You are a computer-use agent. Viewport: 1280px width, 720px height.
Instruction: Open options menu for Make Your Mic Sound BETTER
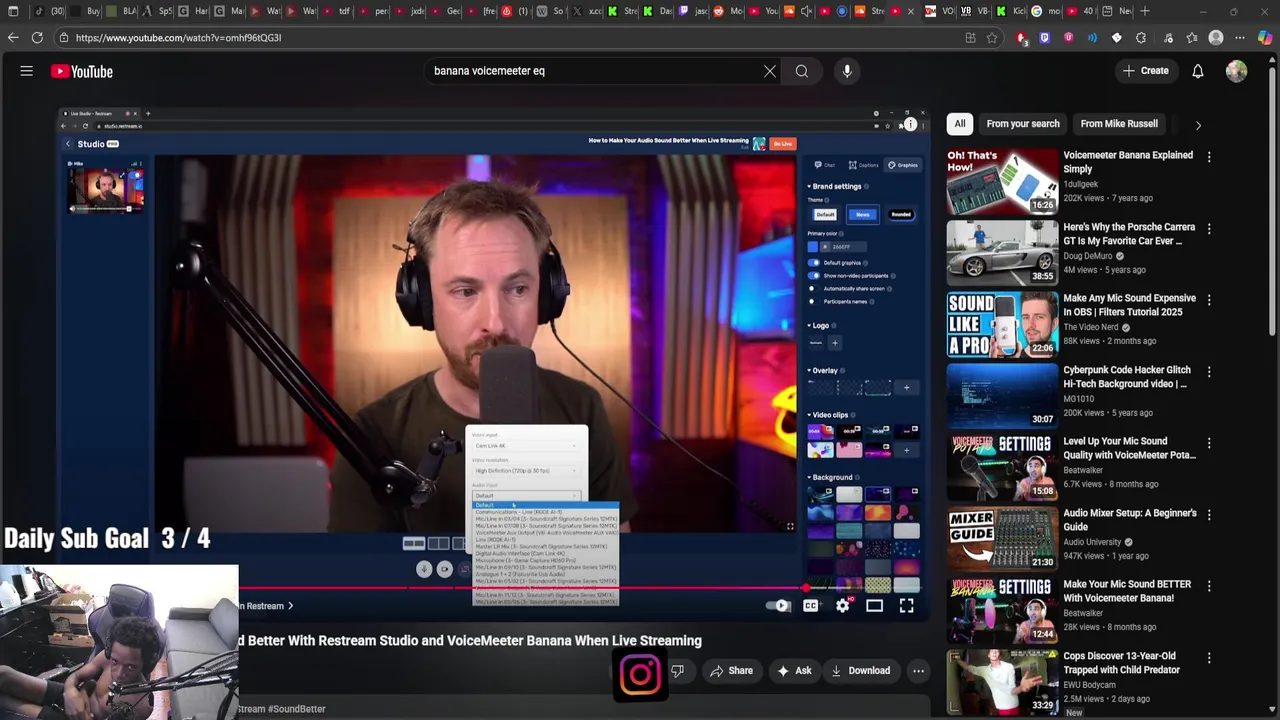click(1209, 586)
